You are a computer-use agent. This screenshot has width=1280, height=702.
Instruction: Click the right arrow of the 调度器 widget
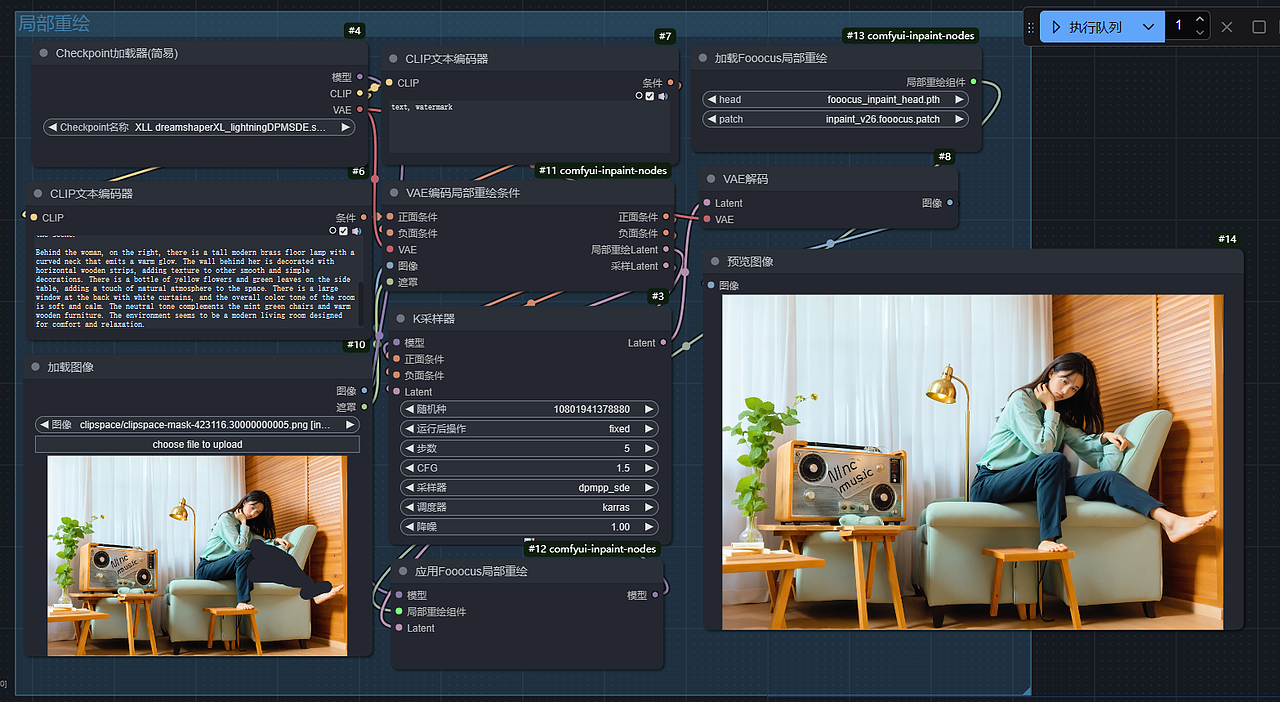pyautogui.click(x=650, y=507)
